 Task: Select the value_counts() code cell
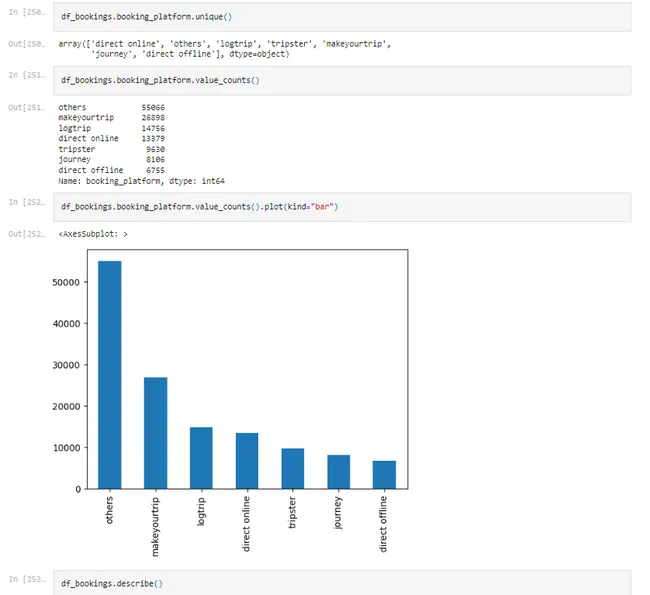pyautogui.click(x=340, y=79)
